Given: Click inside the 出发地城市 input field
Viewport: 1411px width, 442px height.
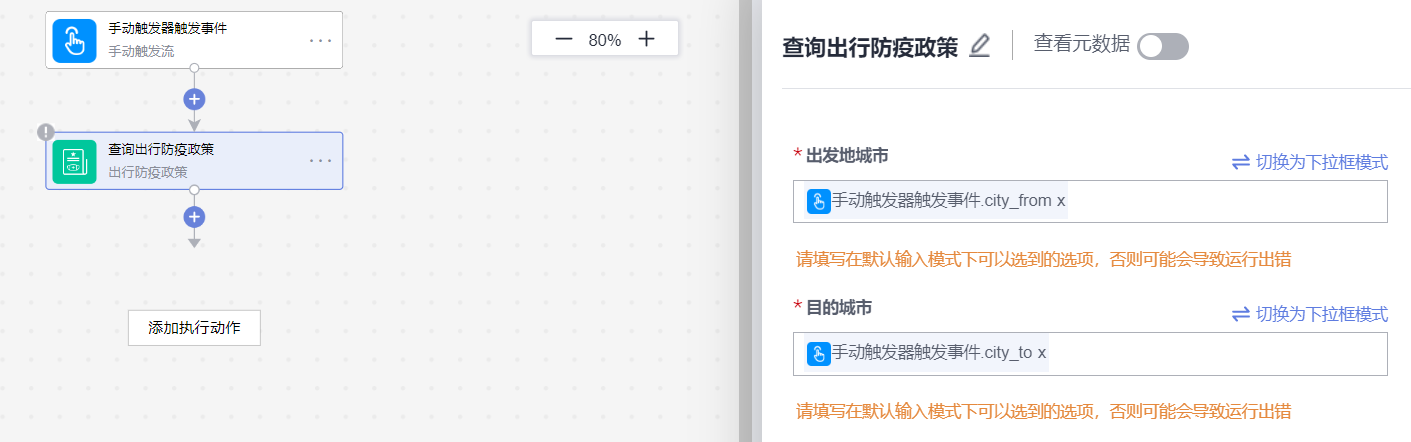Looking at the screenshot, I should click(x=1220, y=202).
